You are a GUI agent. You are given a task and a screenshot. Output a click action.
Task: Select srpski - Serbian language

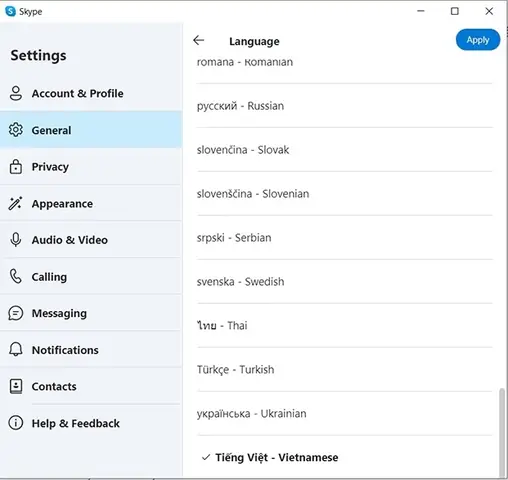[x=345, y=238]
